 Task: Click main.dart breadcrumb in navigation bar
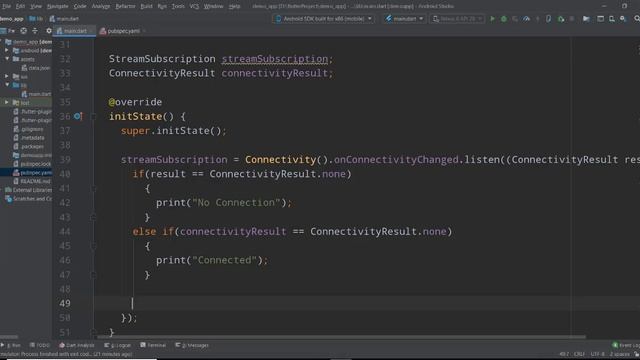click(64, 19)
